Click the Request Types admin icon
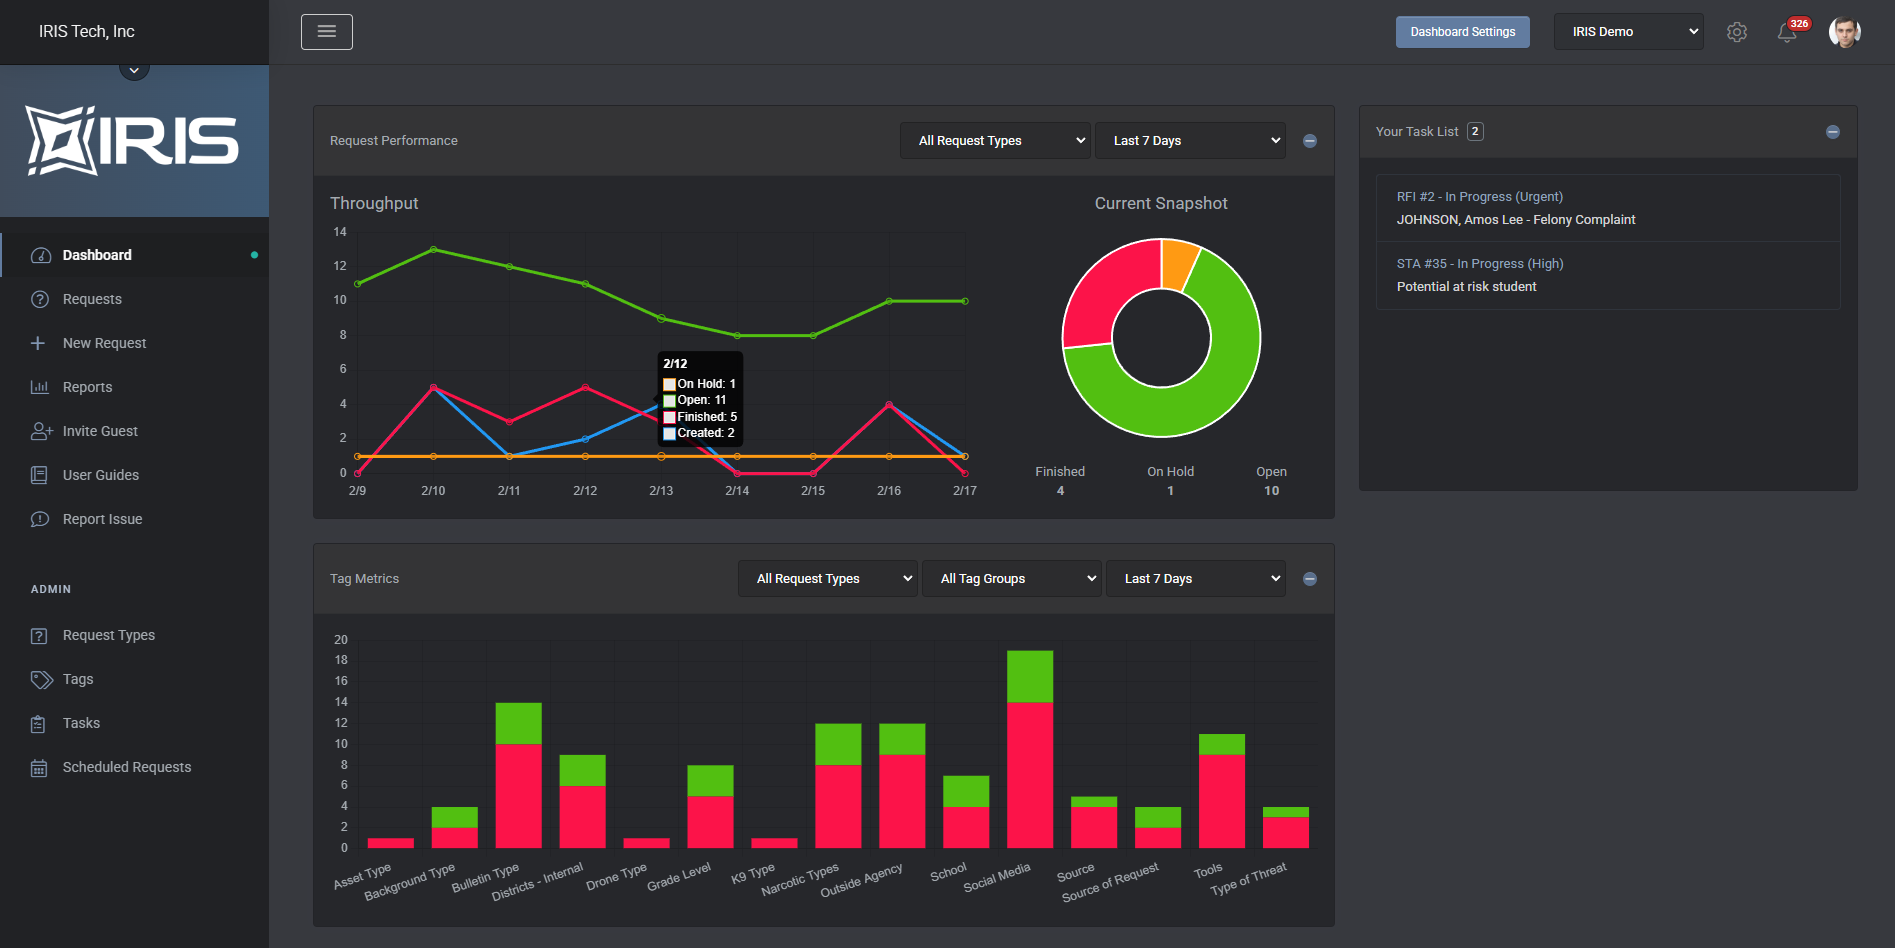Image resolution: width=1895 pixels, height=948 pixels. pos(39,636)
